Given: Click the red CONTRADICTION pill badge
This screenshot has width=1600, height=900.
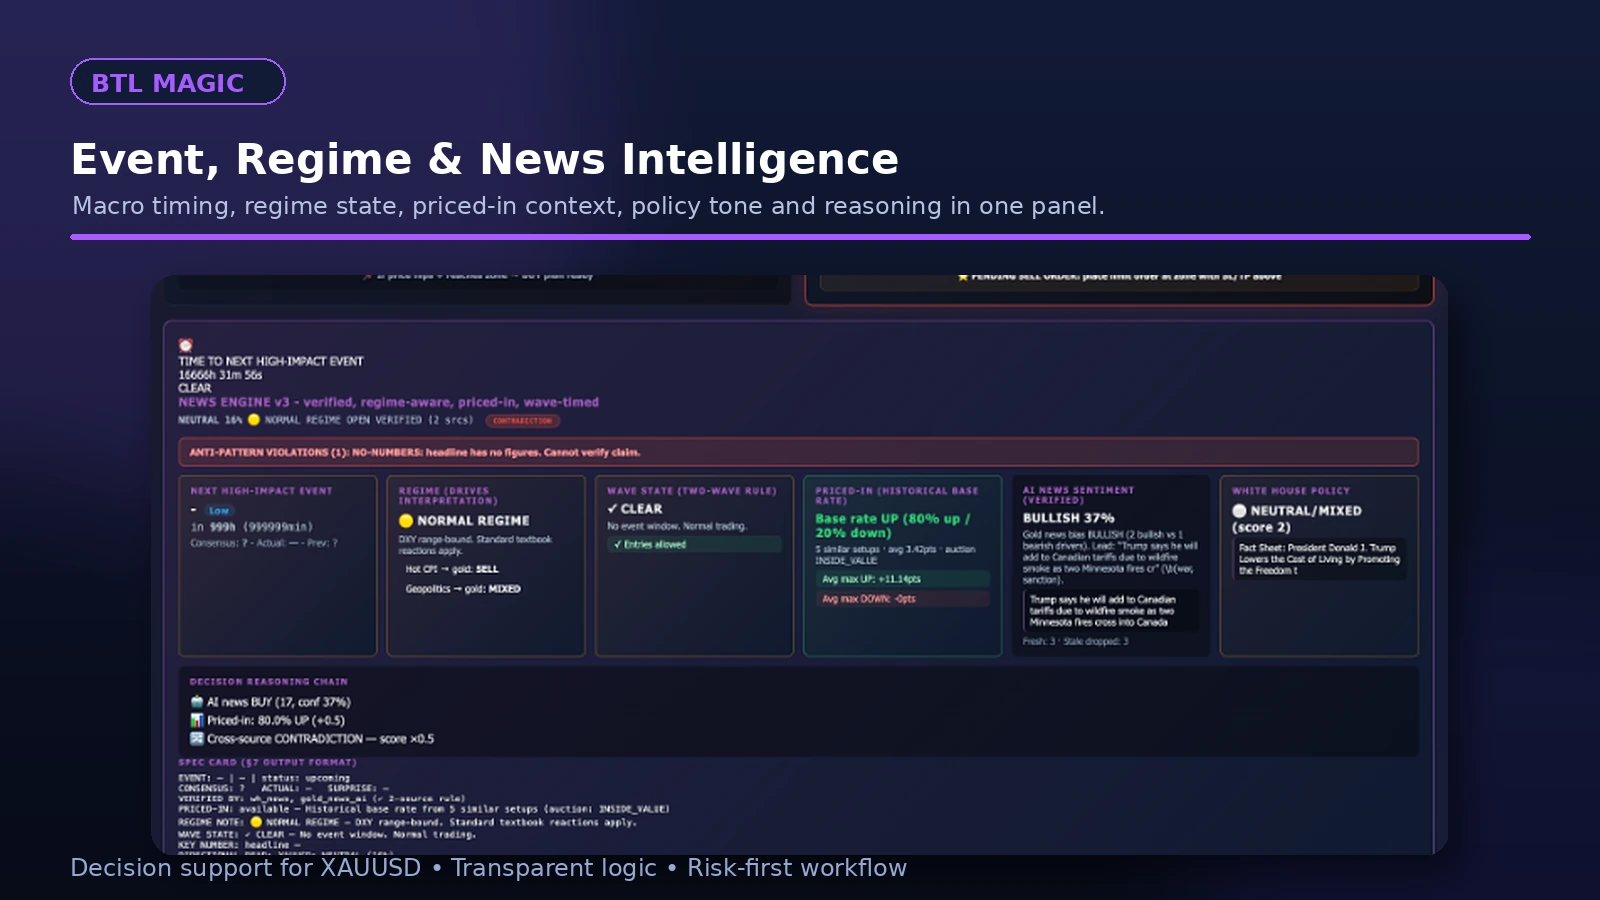Looking at the screenshot, I should 523,421.
